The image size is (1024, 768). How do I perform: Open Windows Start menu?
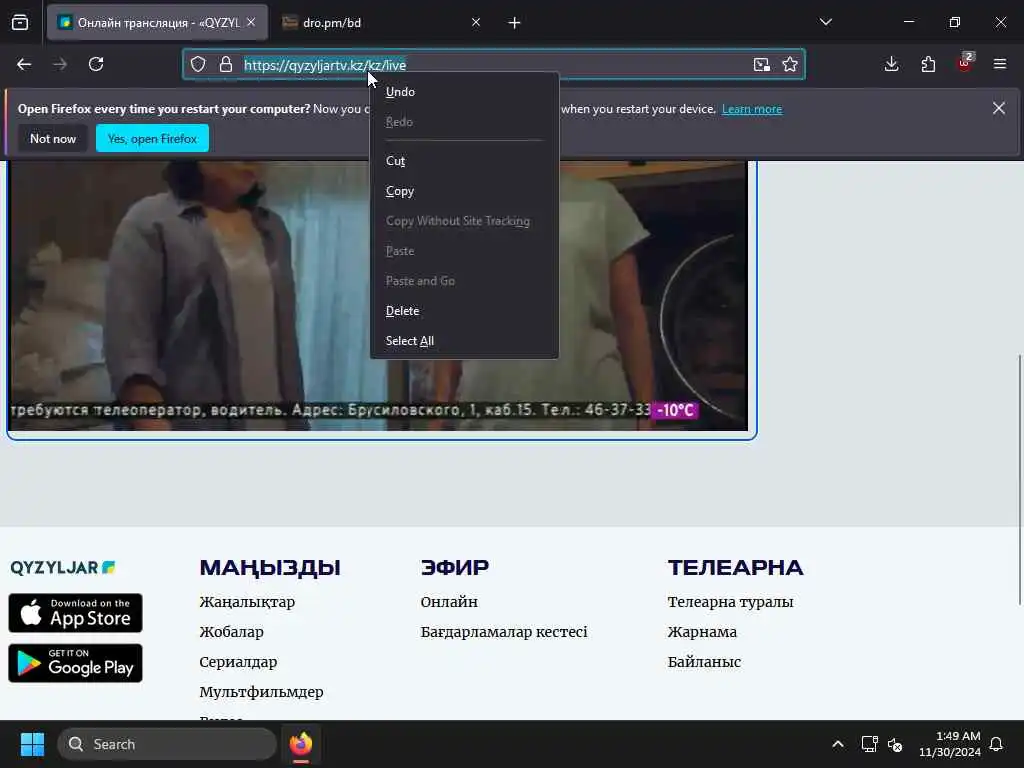(32, 744)
